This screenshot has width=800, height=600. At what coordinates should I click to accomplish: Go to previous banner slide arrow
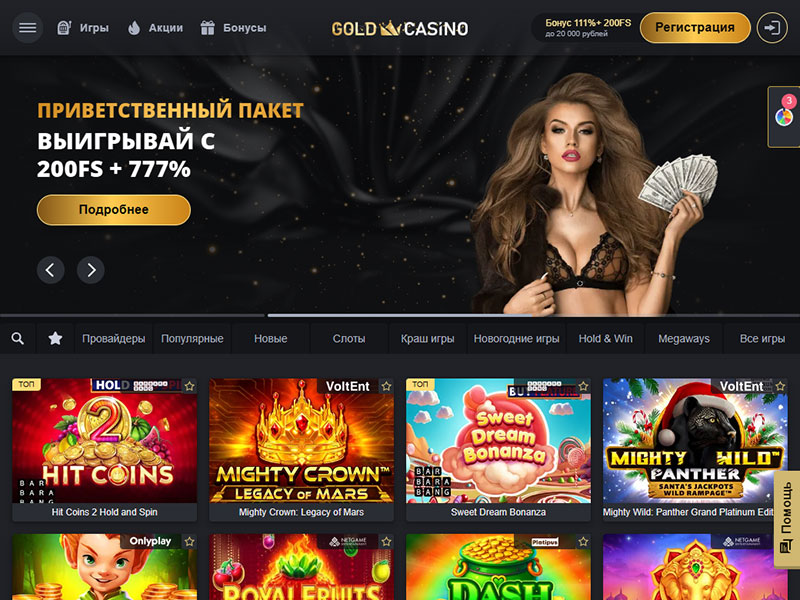point(51,269)
